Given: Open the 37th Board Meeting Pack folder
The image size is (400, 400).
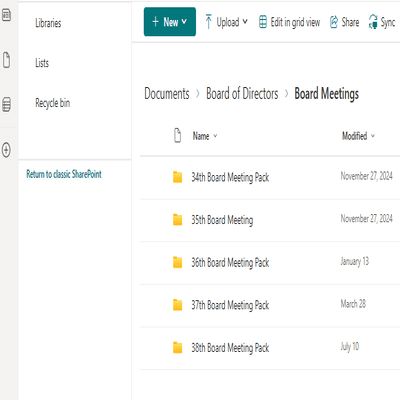Looking at the screenshot, I should point(230,305).
